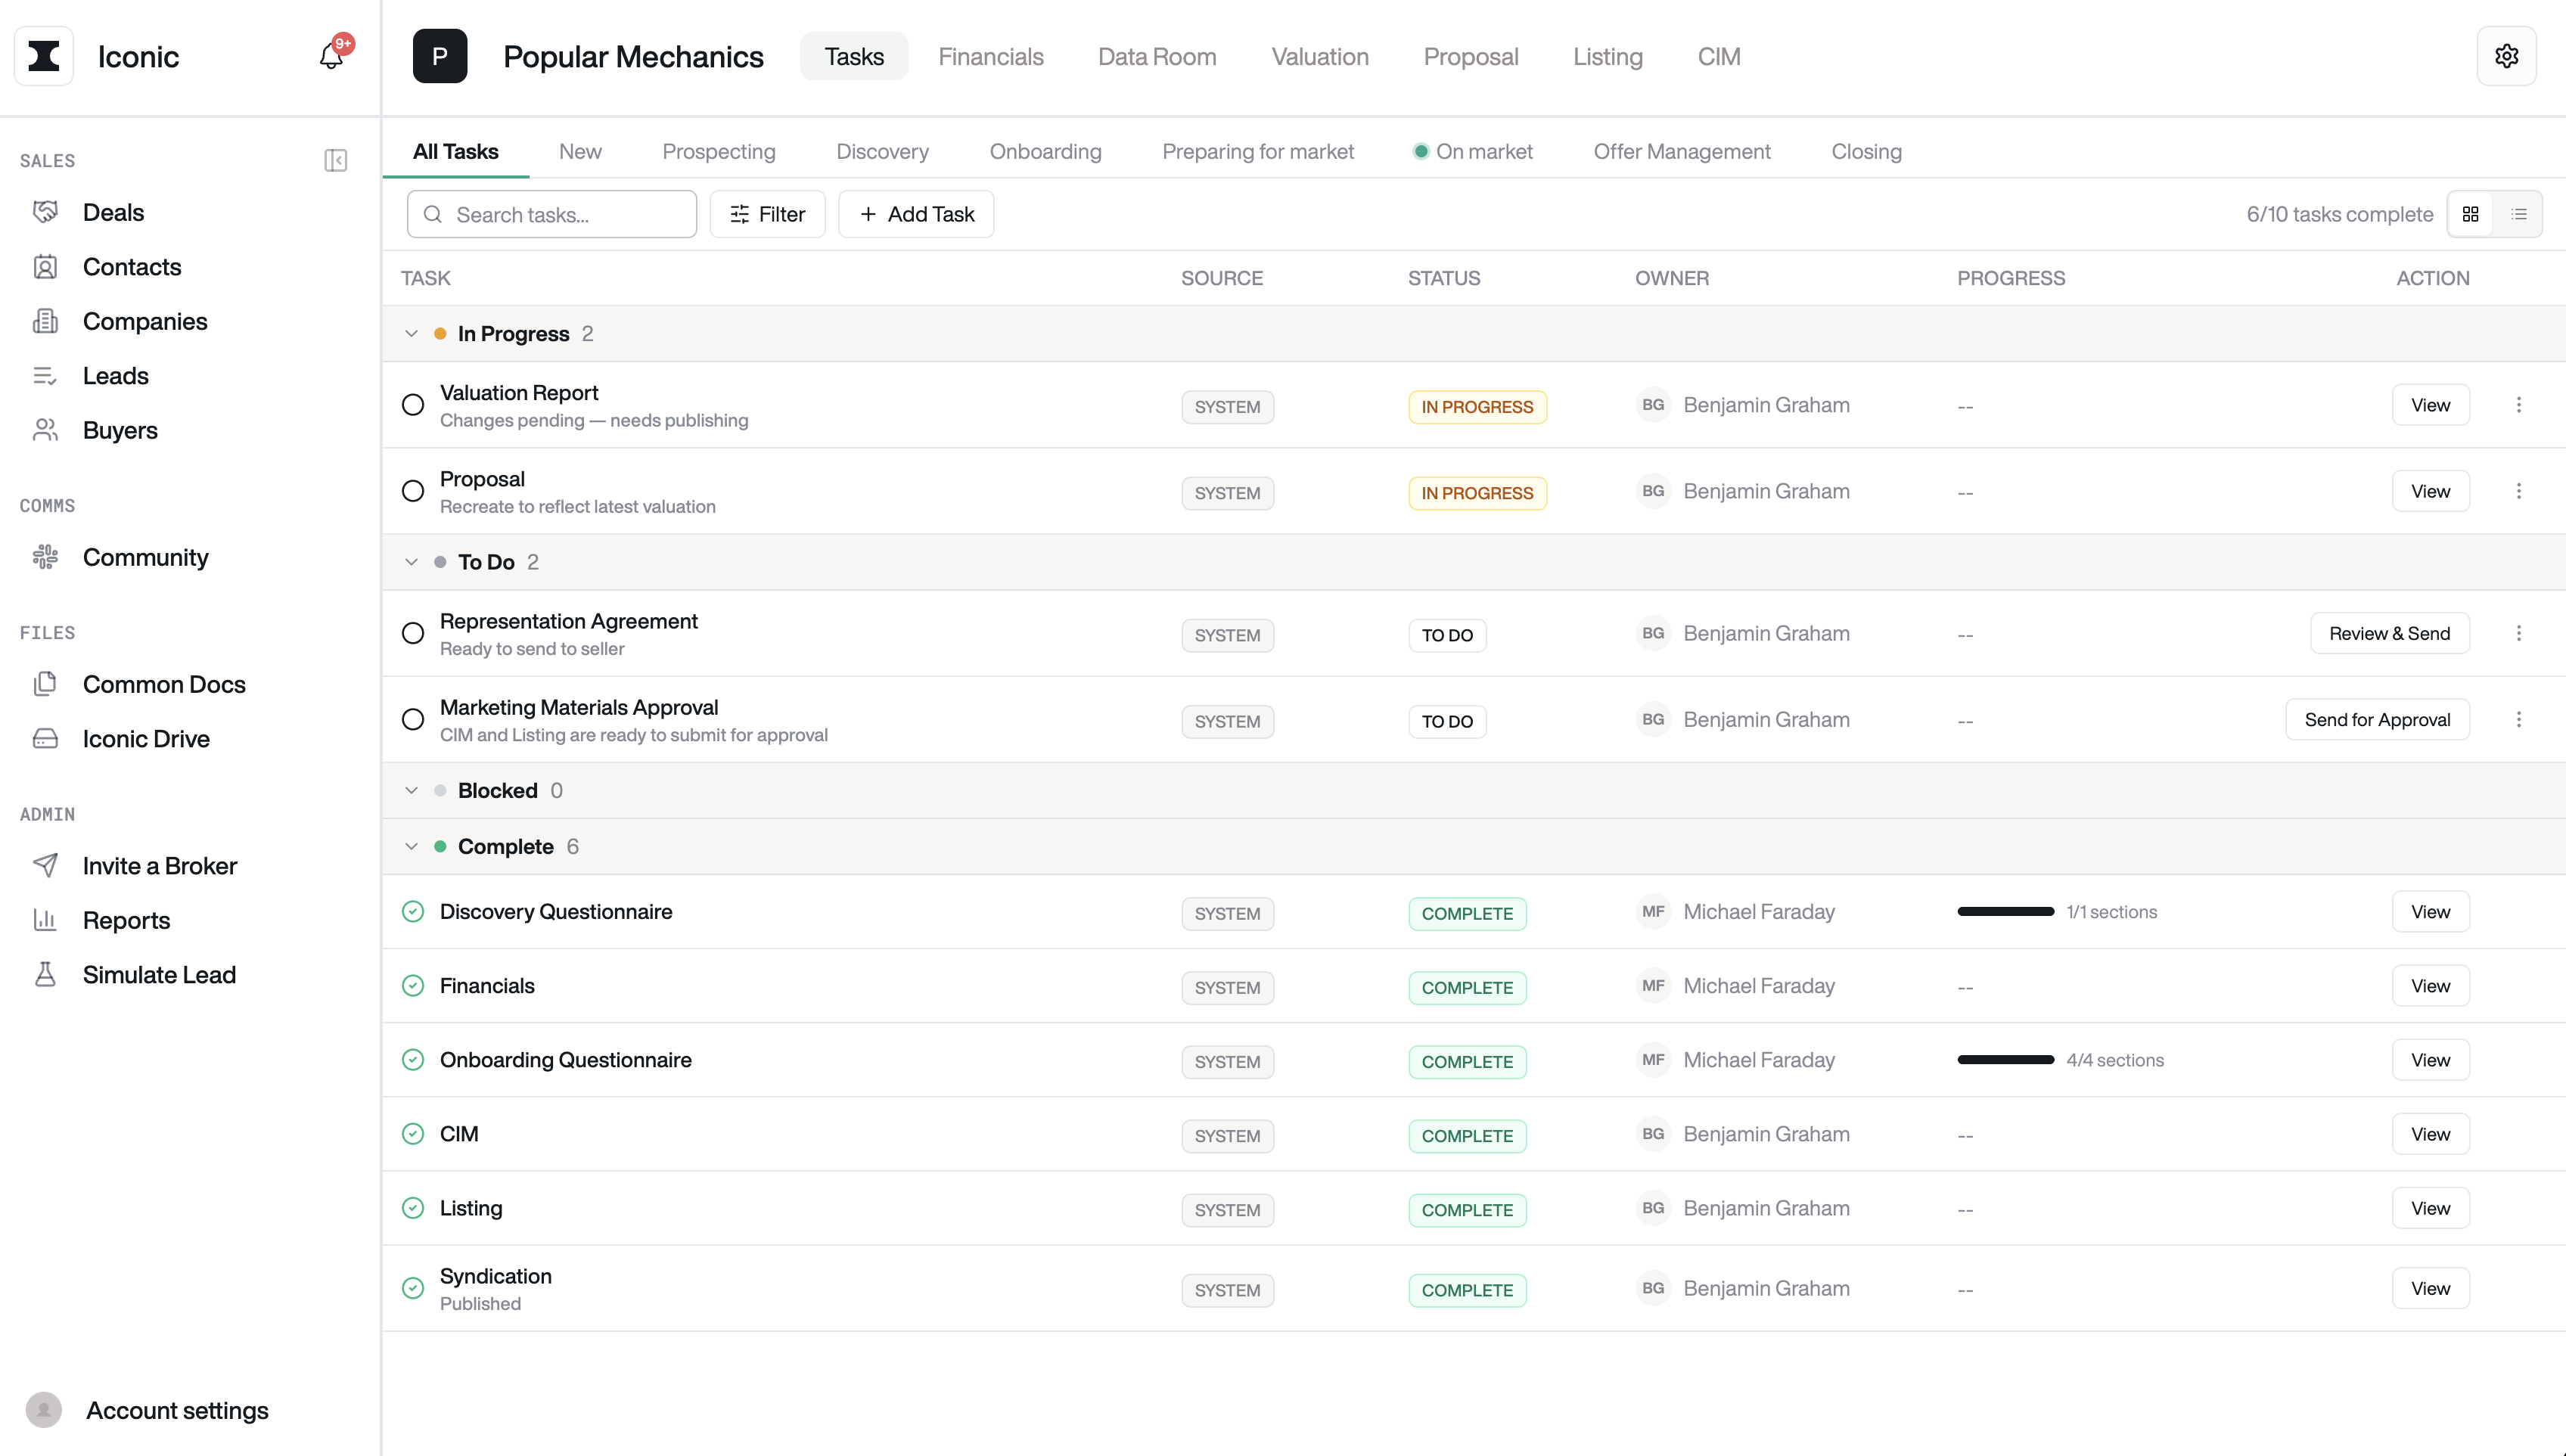Select the On market stage tab
The image size is (2566, 1456).
point(1473,152)
